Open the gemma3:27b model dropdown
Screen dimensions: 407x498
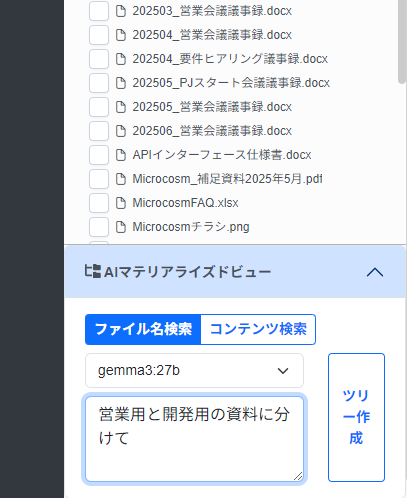194,371
